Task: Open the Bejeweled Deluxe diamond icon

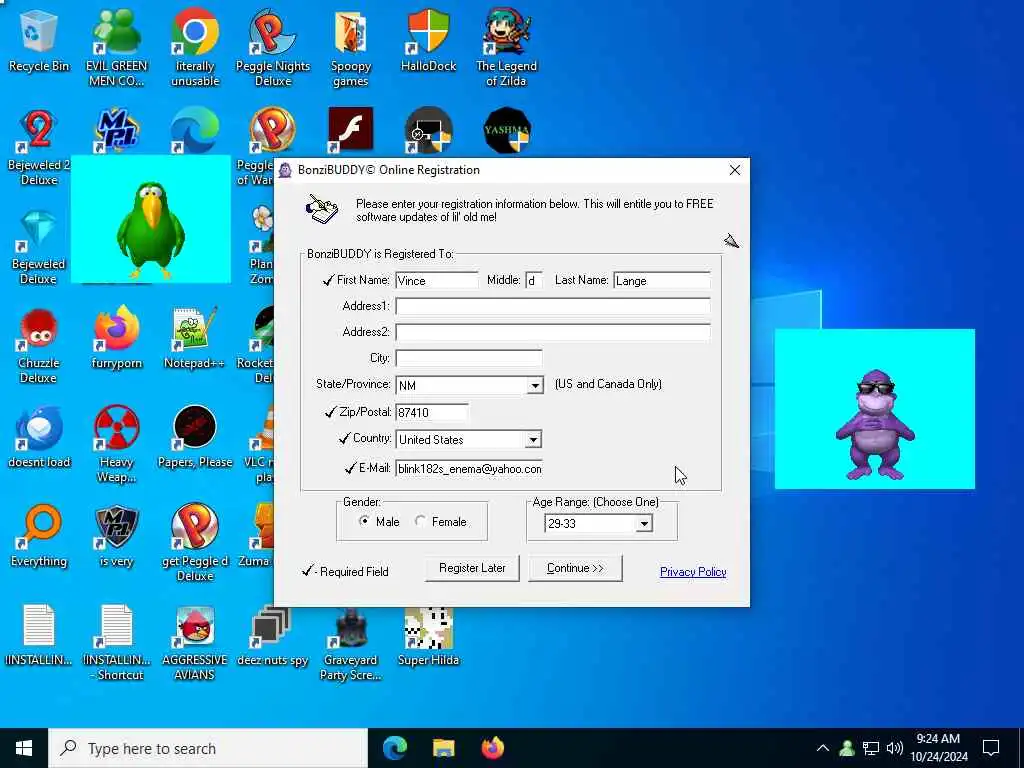Action: click(x=38, y=247)
